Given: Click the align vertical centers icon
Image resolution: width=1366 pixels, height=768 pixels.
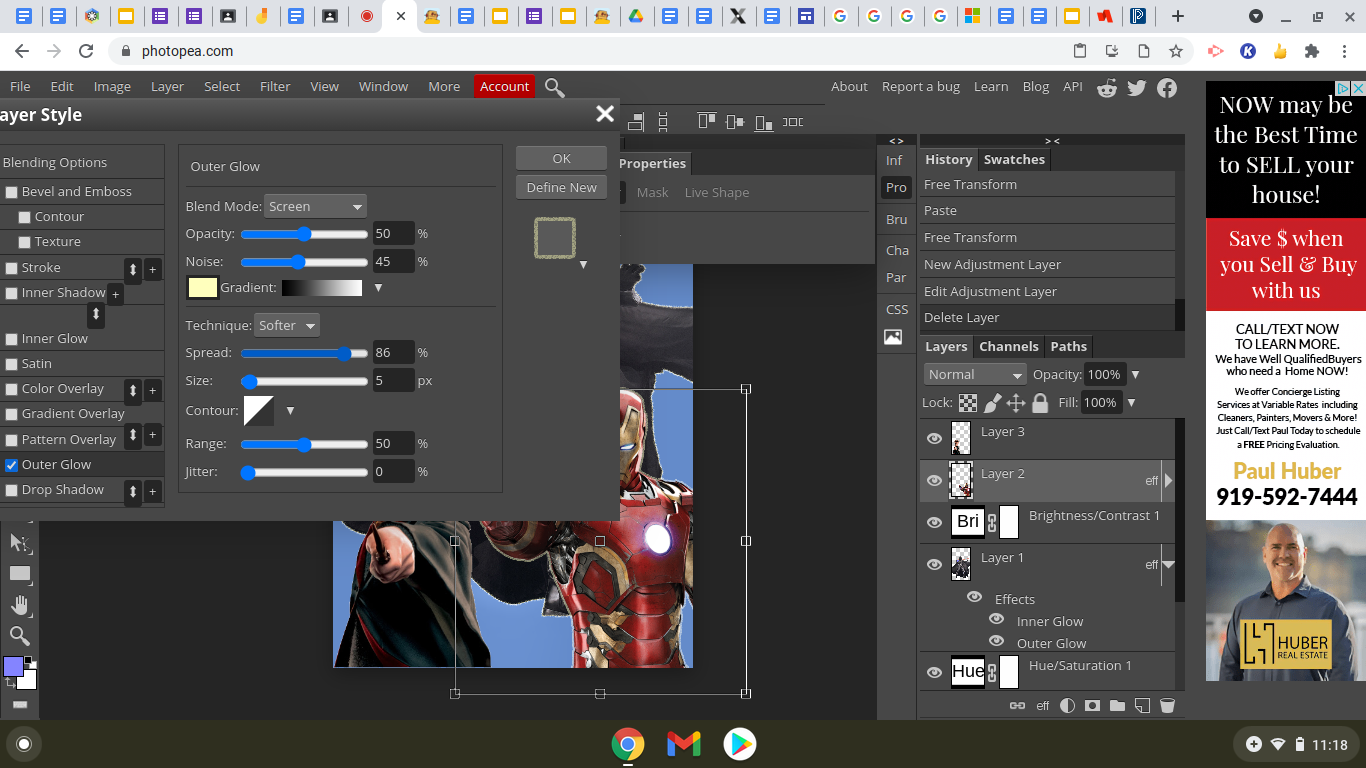Looking at the screenshot, I should point(736,122).
